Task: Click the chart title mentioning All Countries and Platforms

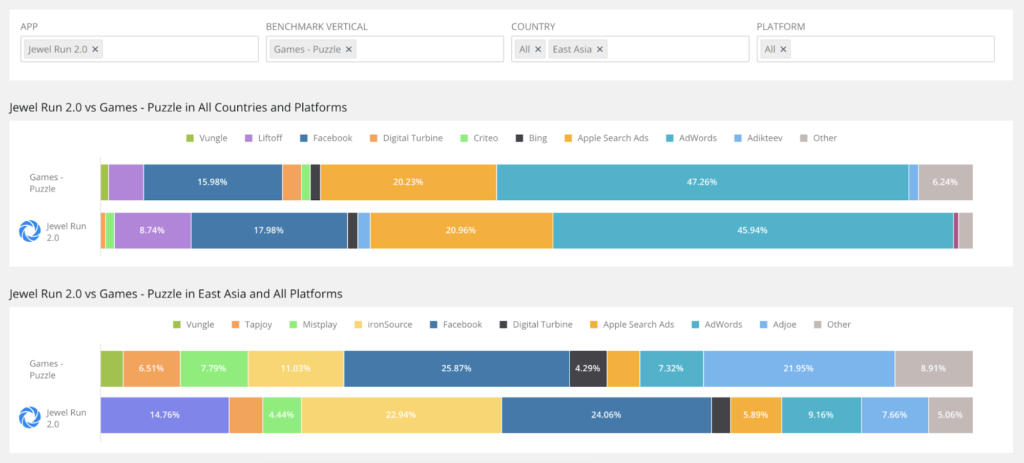Action: 178,107
